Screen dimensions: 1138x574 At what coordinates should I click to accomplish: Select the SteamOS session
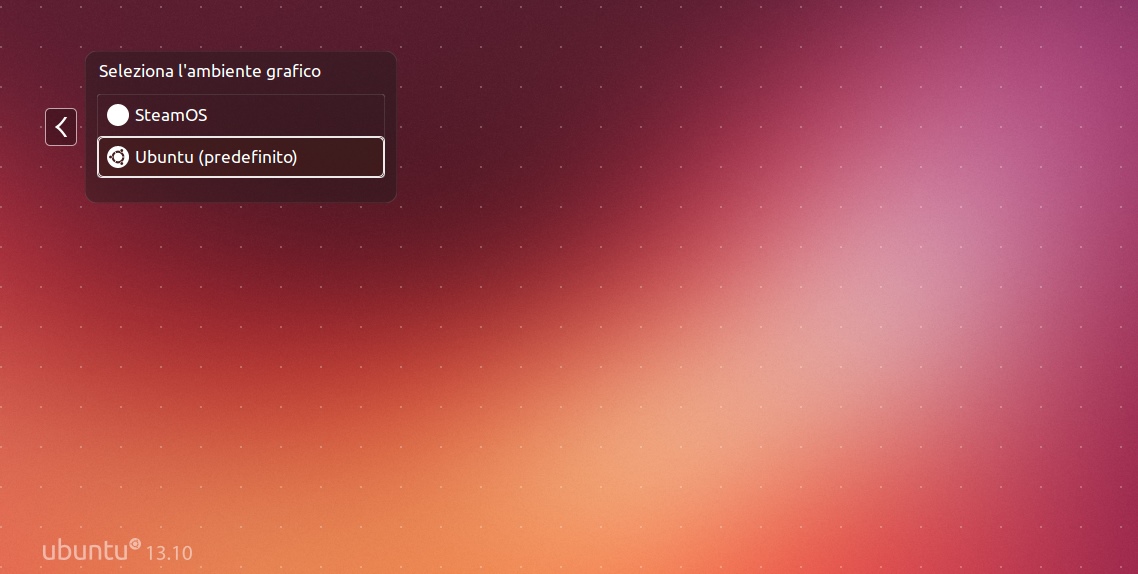pyautogui.click(x=241, y=115)
